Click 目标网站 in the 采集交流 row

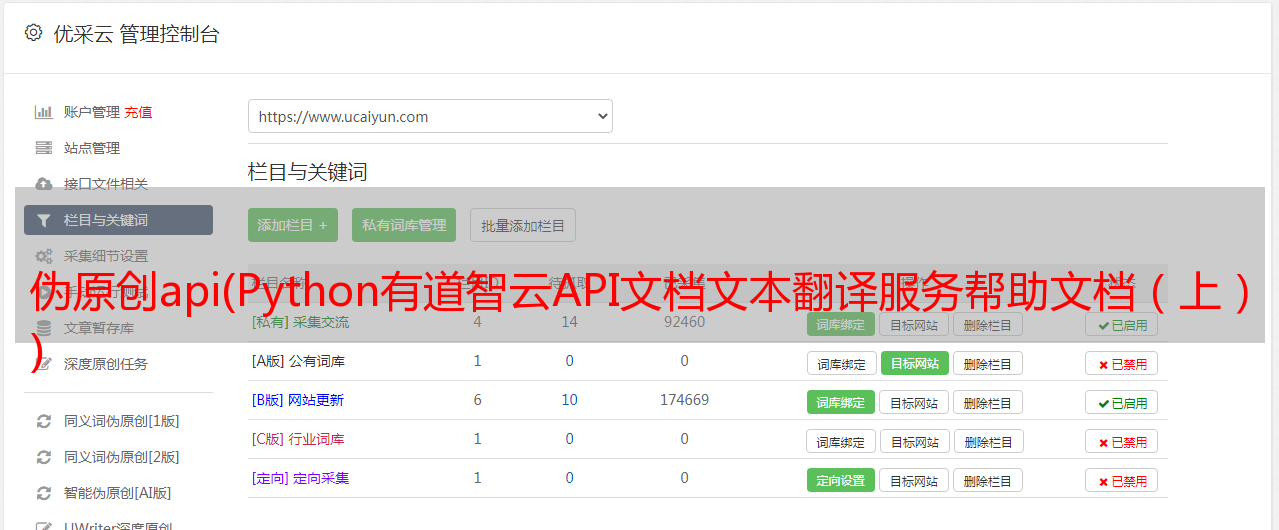tap(914, 324)
